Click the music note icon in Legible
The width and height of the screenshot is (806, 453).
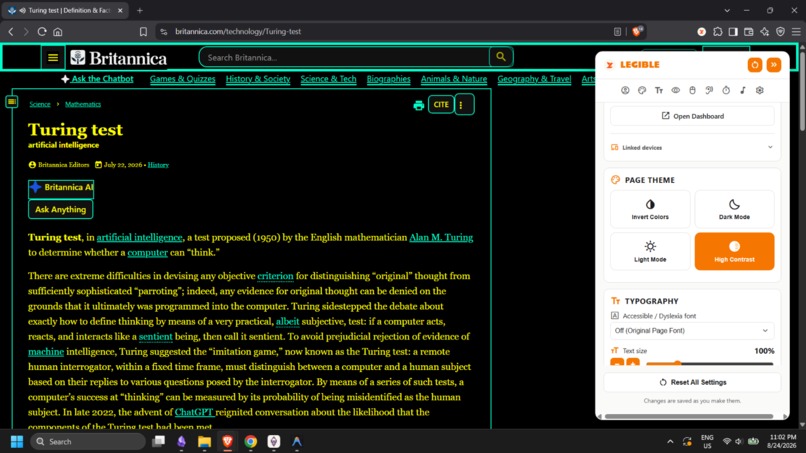[743, 90]
